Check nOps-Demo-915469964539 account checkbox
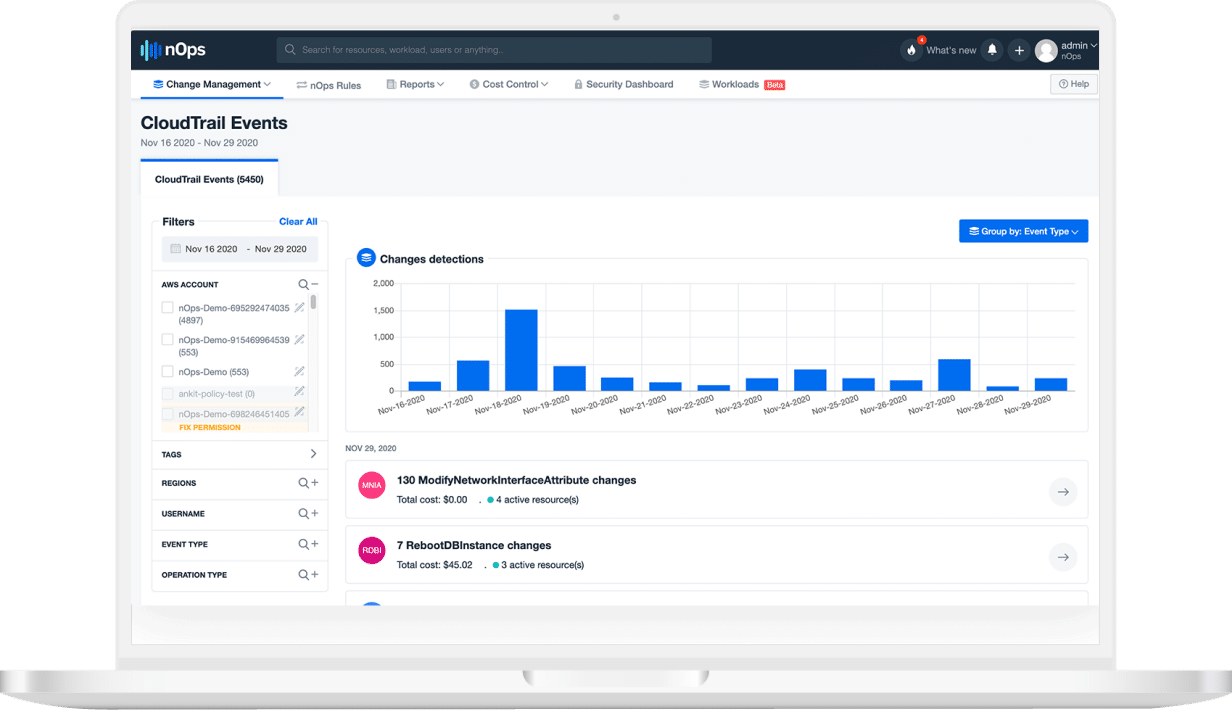Screen dimensions: 1232x710 point(168,340)
